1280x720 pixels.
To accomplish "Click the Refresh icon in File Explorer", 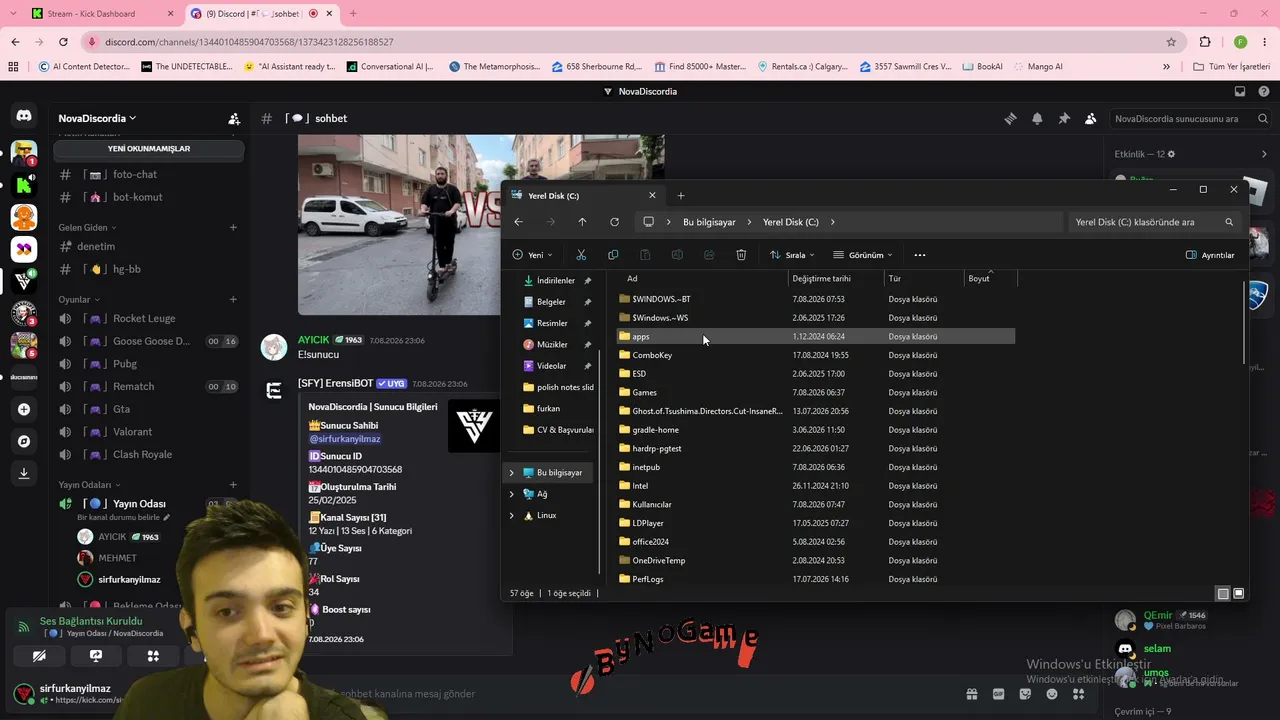I will [614, 222].
